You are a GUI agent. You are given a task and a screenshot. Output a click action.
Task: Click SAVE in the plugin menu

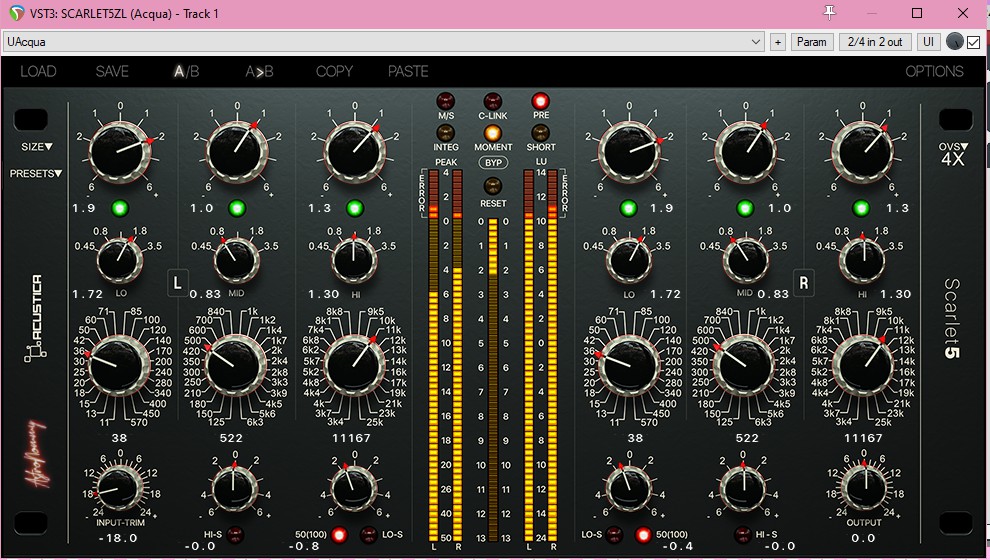112,71
